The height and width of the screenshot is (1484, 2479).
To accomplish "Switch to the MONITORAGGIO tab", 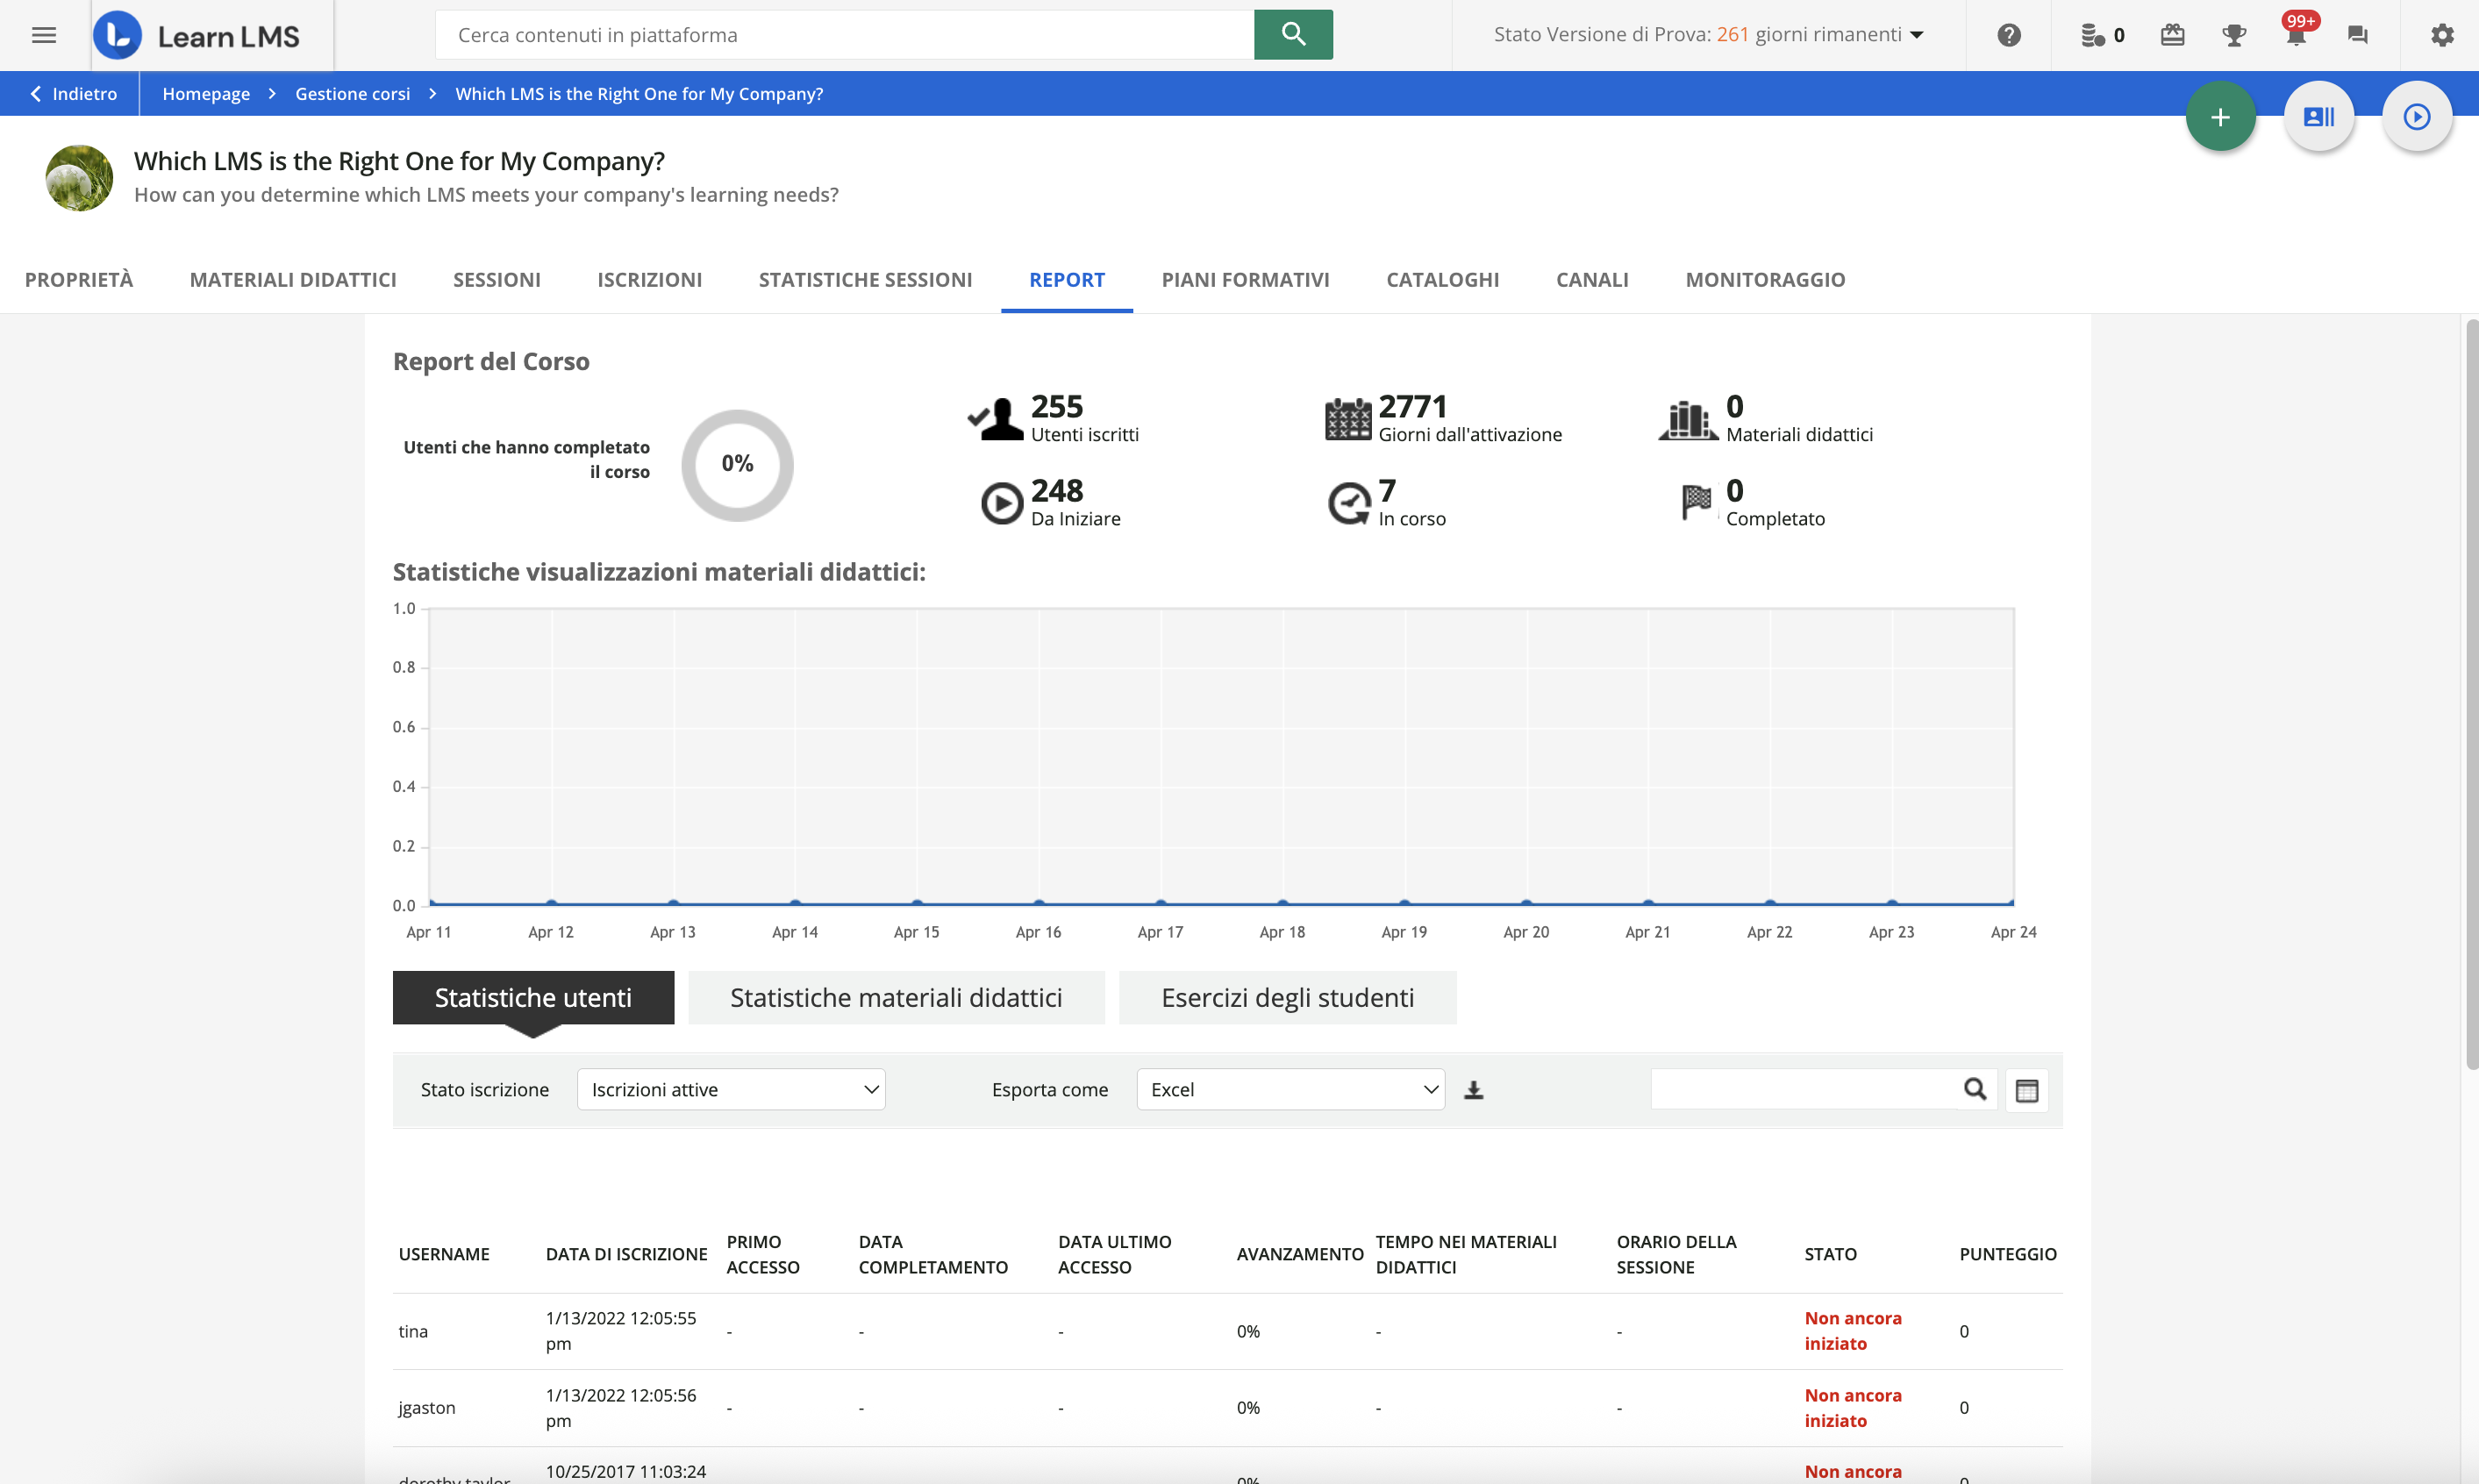I will 1765,280.
